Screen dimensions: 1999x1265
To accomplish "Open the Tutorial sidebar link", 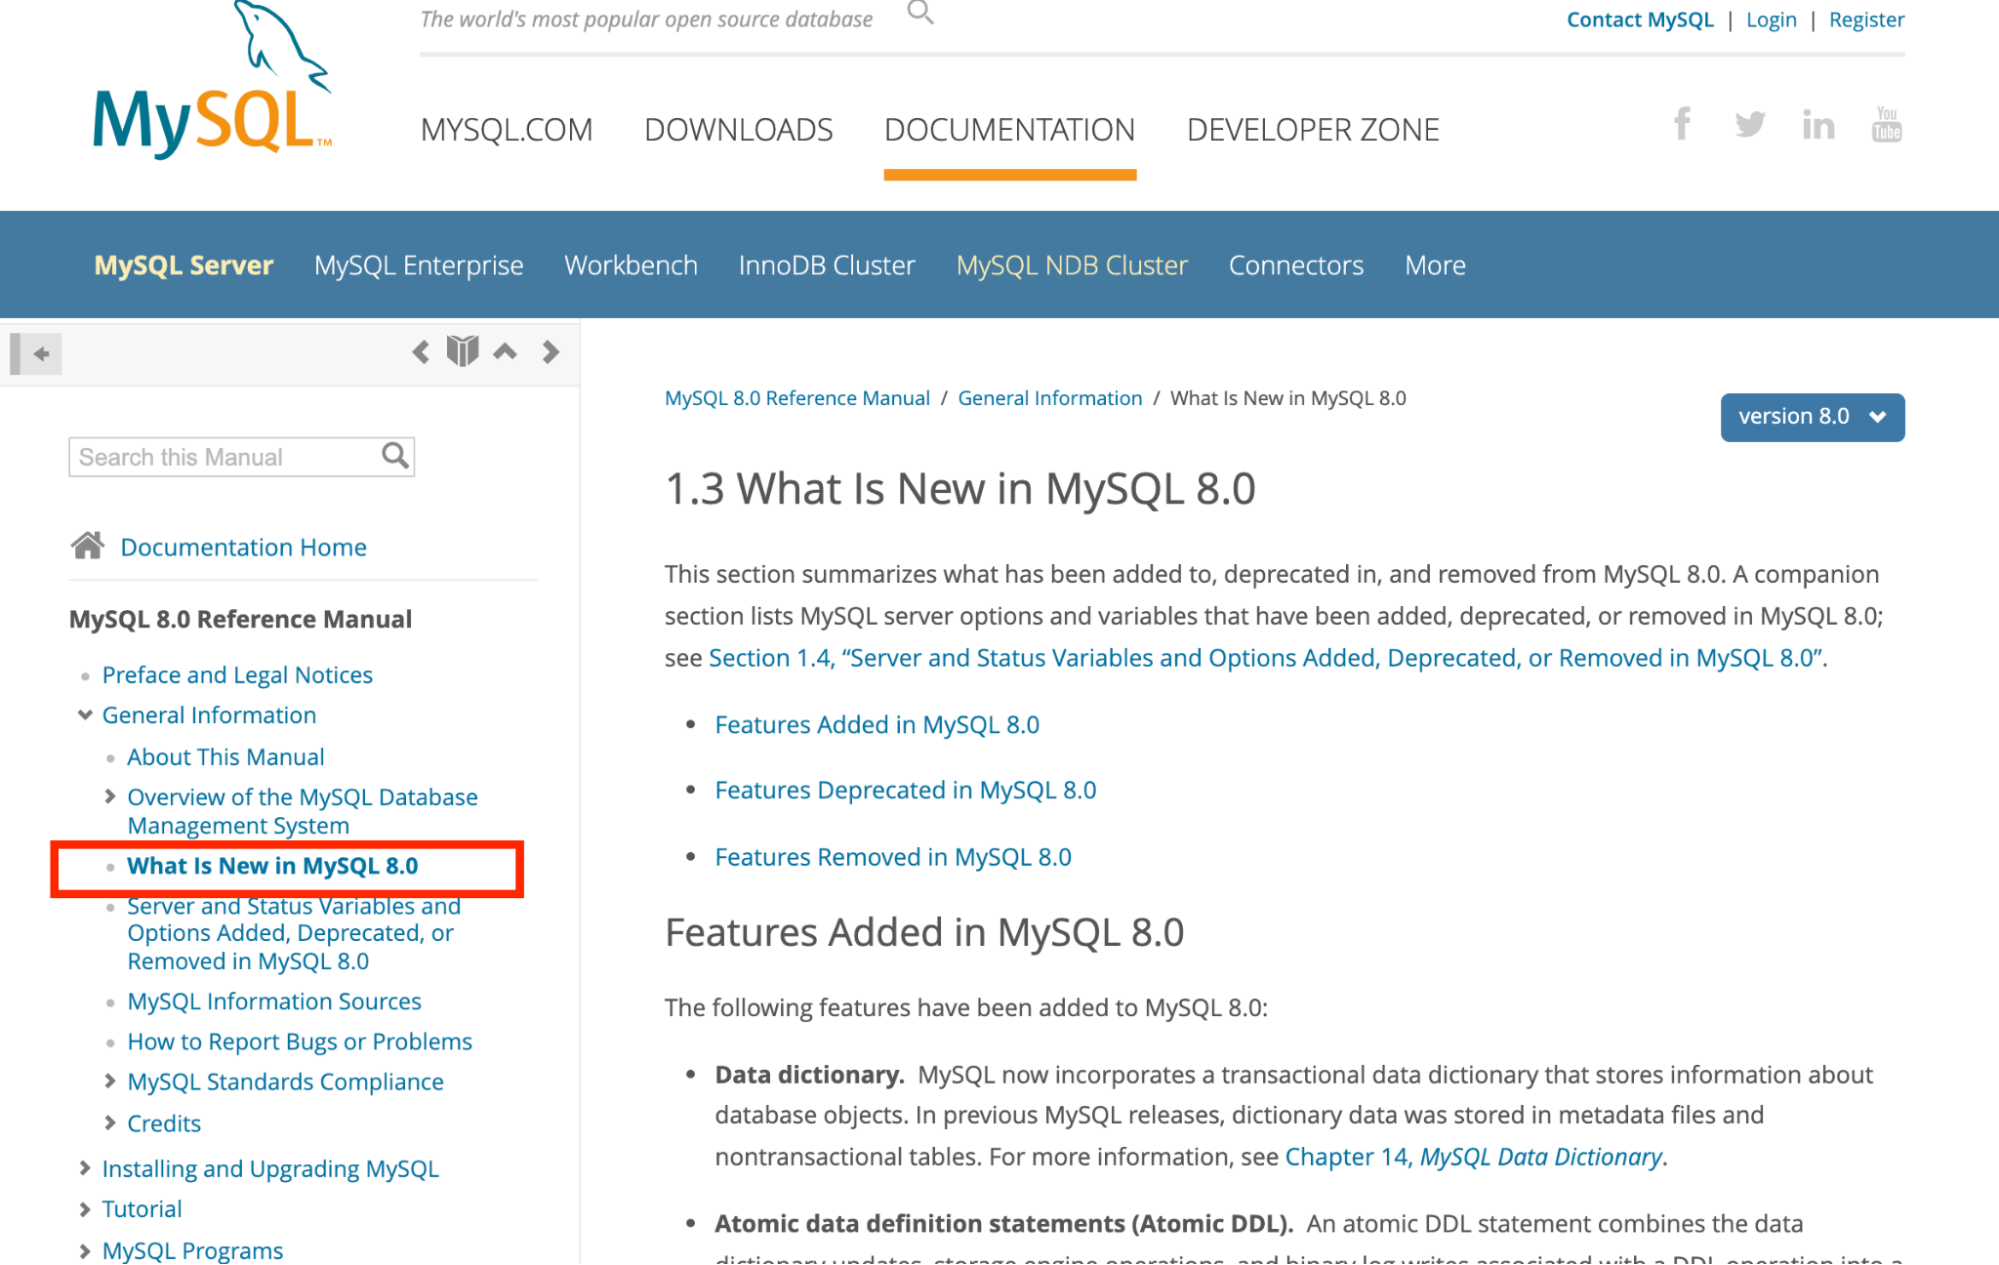I will [x=142, y=1209].
